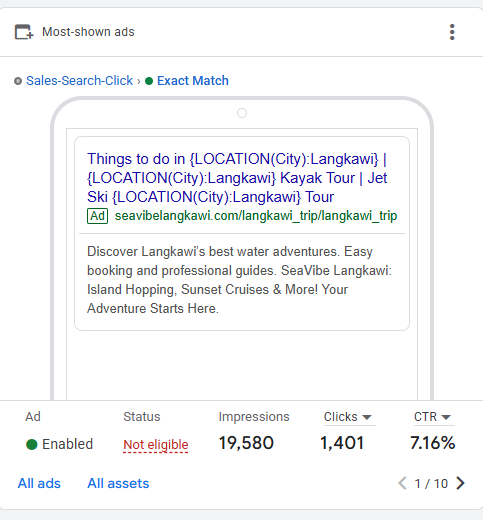The width and height of the screenshot is (483, 520).
Task: Open the Exact Match ad group link
Action: click(x=193, y=81)
